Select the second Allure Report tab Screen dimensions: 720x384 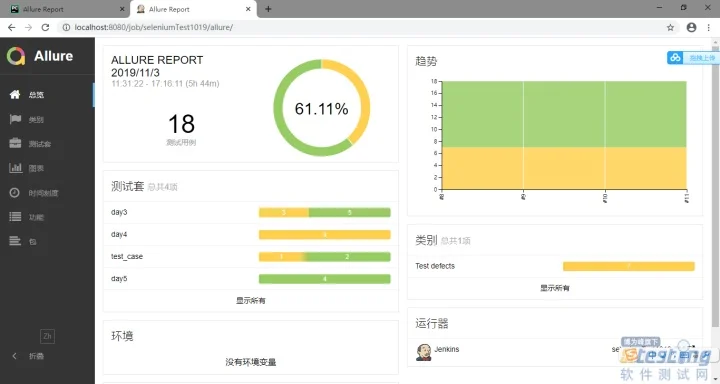(x=193, y=9)
